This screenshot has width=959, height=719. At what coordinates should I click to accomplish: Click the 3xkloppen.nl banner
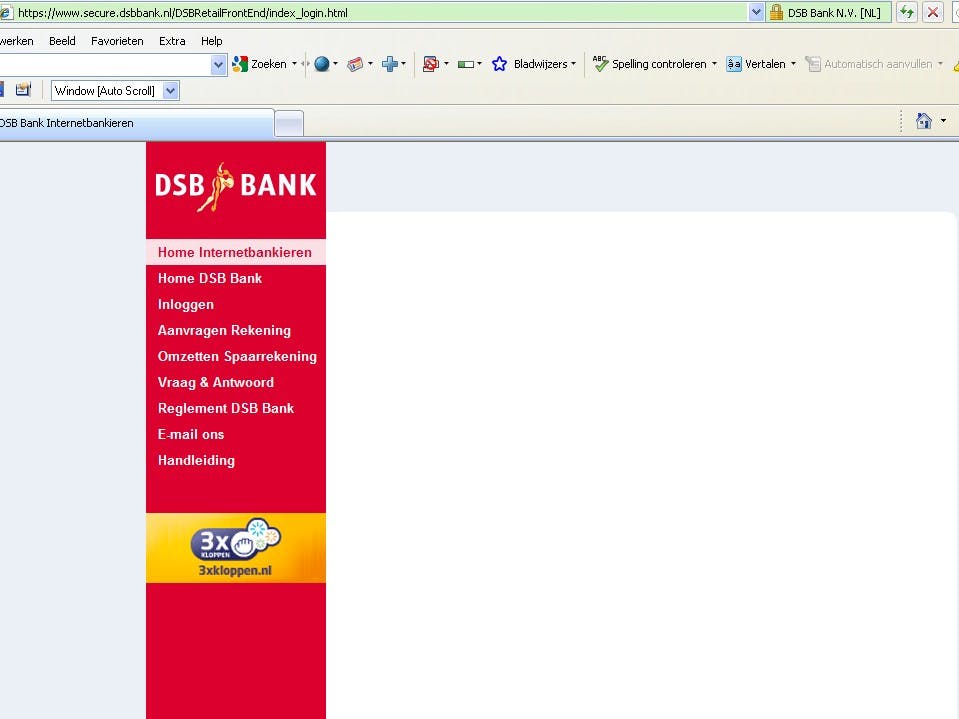tap(235, 548)
